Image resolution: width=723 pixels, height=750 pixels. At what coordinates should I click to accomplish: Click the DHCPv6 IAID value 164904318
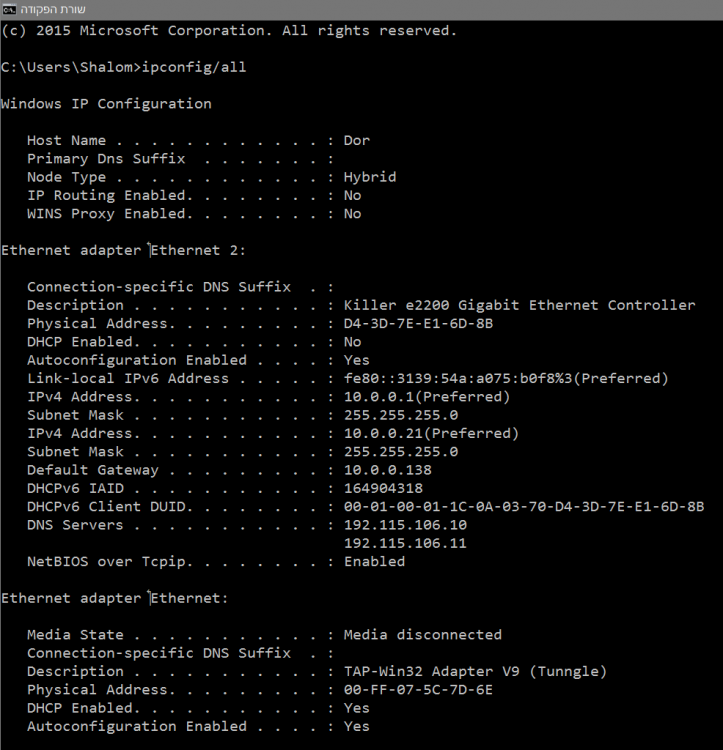coord(383,488)
